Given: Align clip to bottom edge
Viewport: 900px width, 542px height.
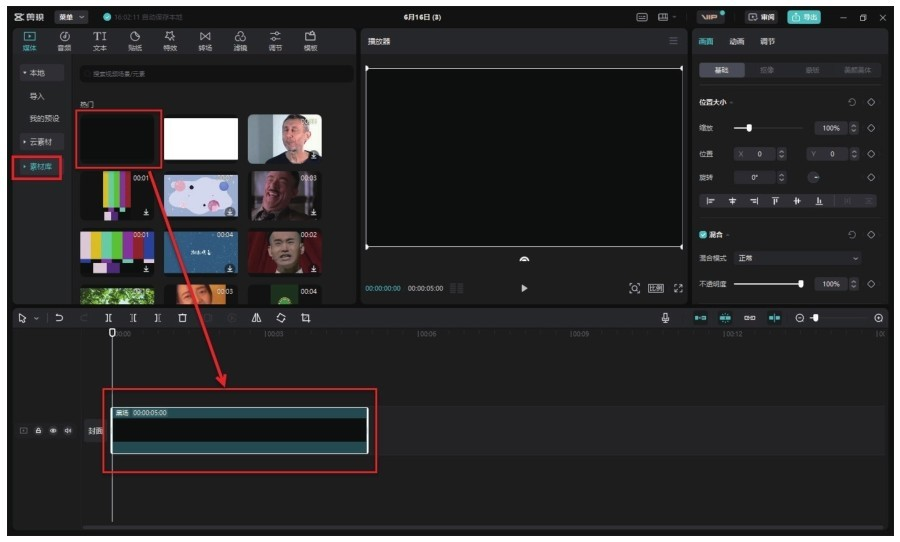Looking at the screenshot, I should 819,201.
